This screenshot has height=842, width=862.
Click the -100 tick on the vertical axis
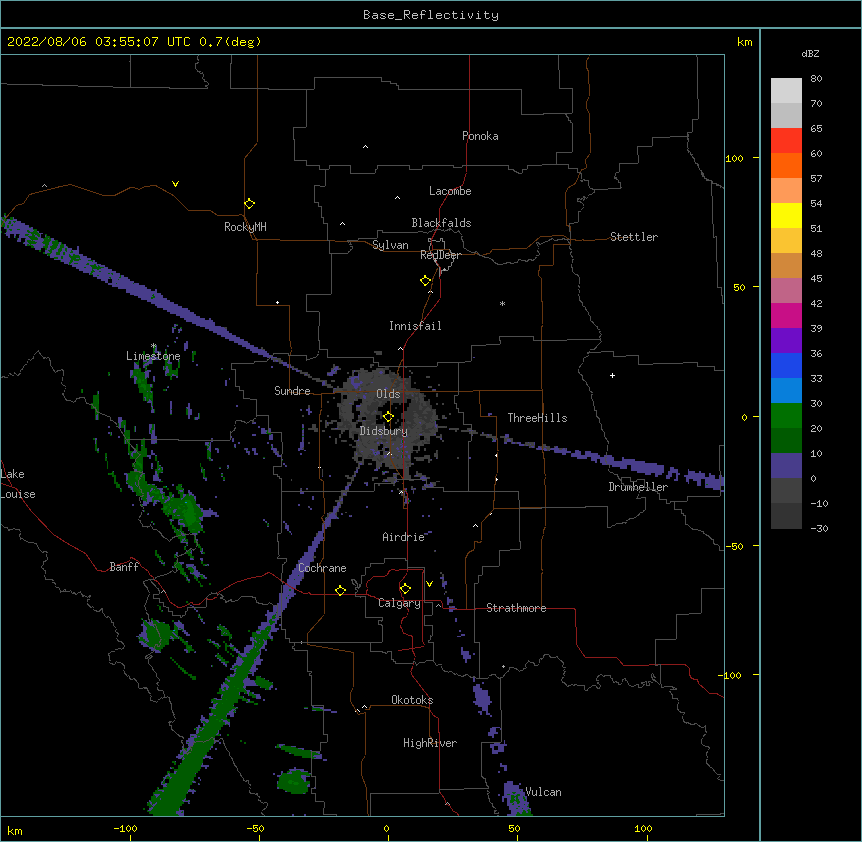pos(731,675)
